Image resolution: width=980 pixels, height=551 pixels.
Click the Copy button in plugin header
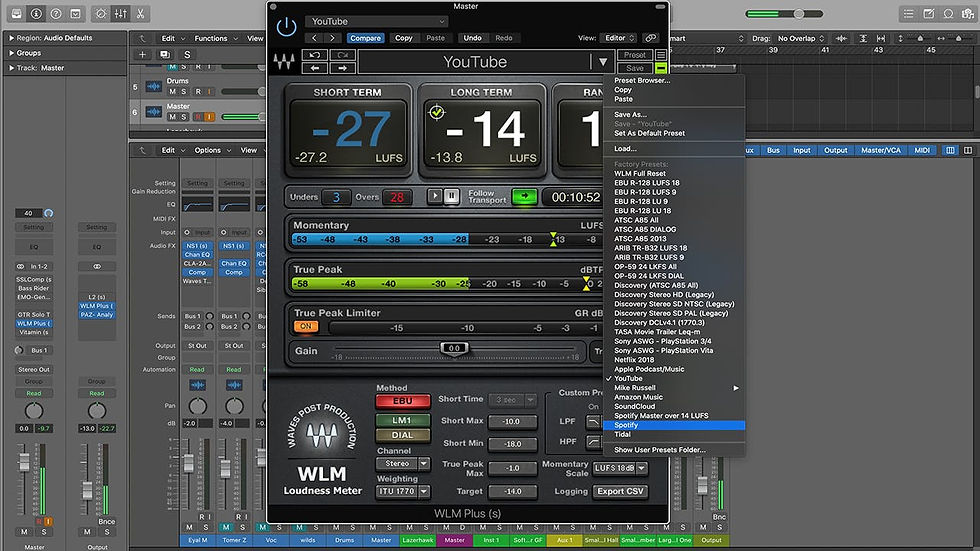(x=404, y=38)
